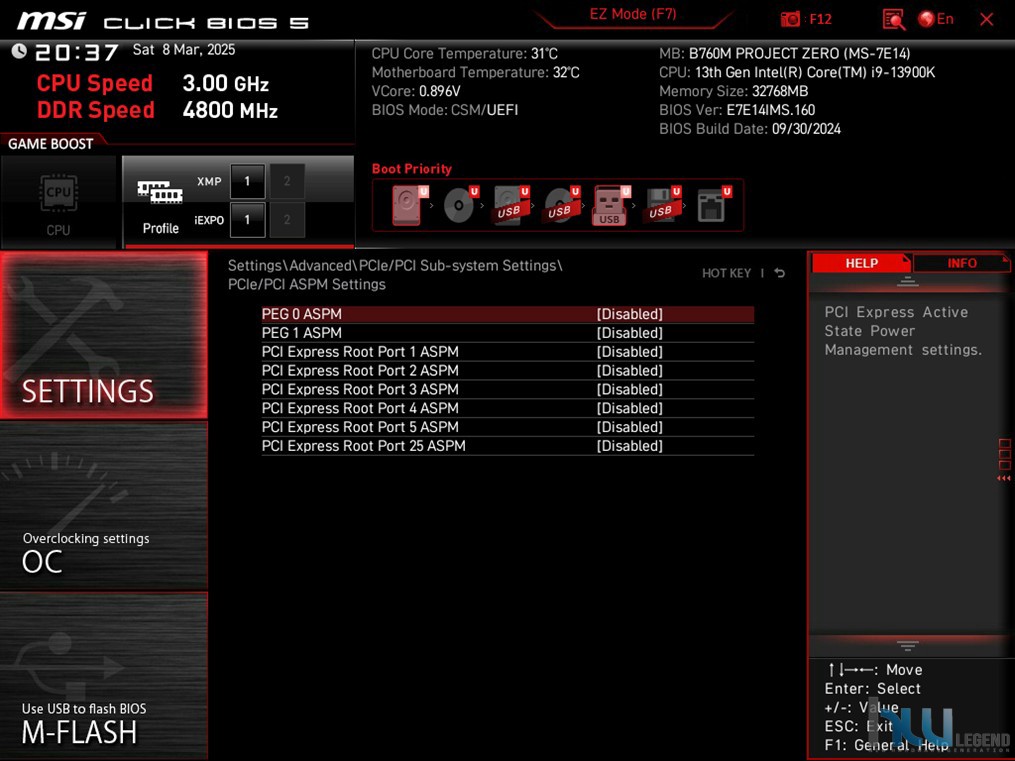Click the help panel bottom scroll handle
The height and width of the screenshot is (761, 1015).
coord(908,645)
